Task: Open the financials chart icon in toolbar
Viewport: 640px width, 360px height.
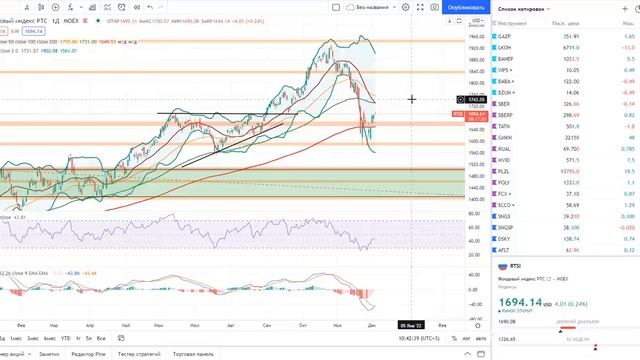Action: pos(93,7)
